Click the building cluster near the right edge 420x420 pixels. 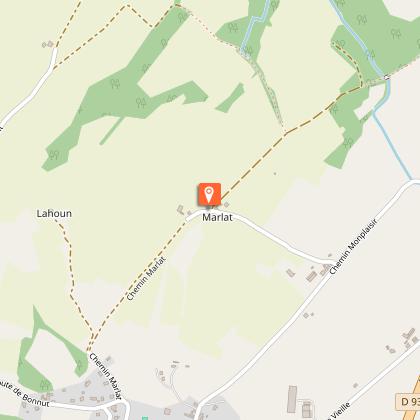(410, 336)
